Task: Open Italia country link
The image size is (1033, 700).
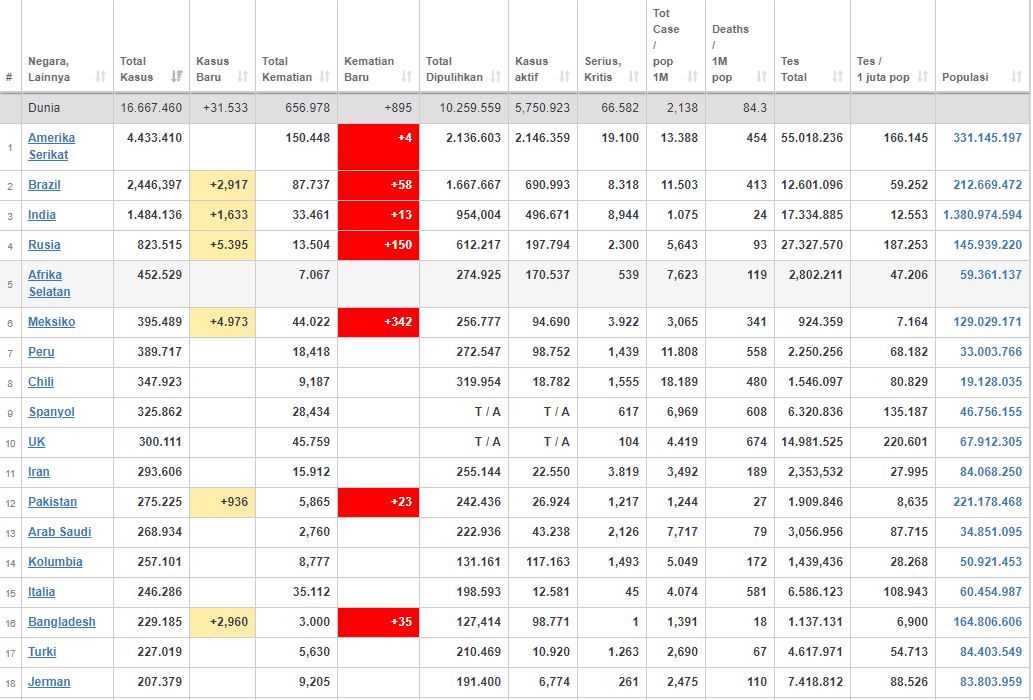Action: pos(42,592)
